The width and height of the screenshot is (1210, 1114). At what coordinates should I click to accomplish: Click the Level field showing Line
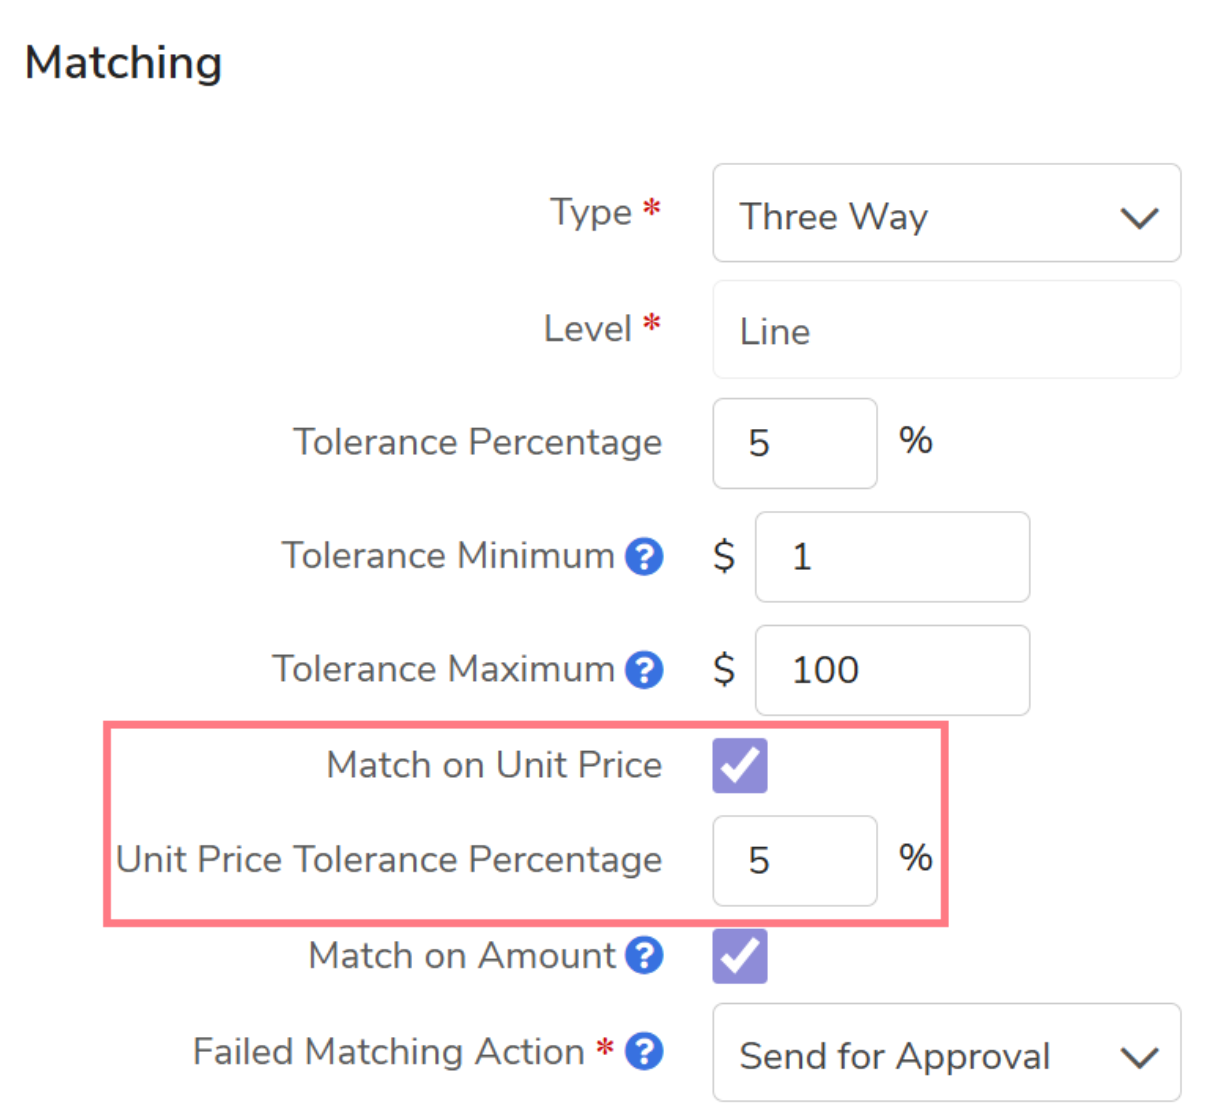point(946,330)
